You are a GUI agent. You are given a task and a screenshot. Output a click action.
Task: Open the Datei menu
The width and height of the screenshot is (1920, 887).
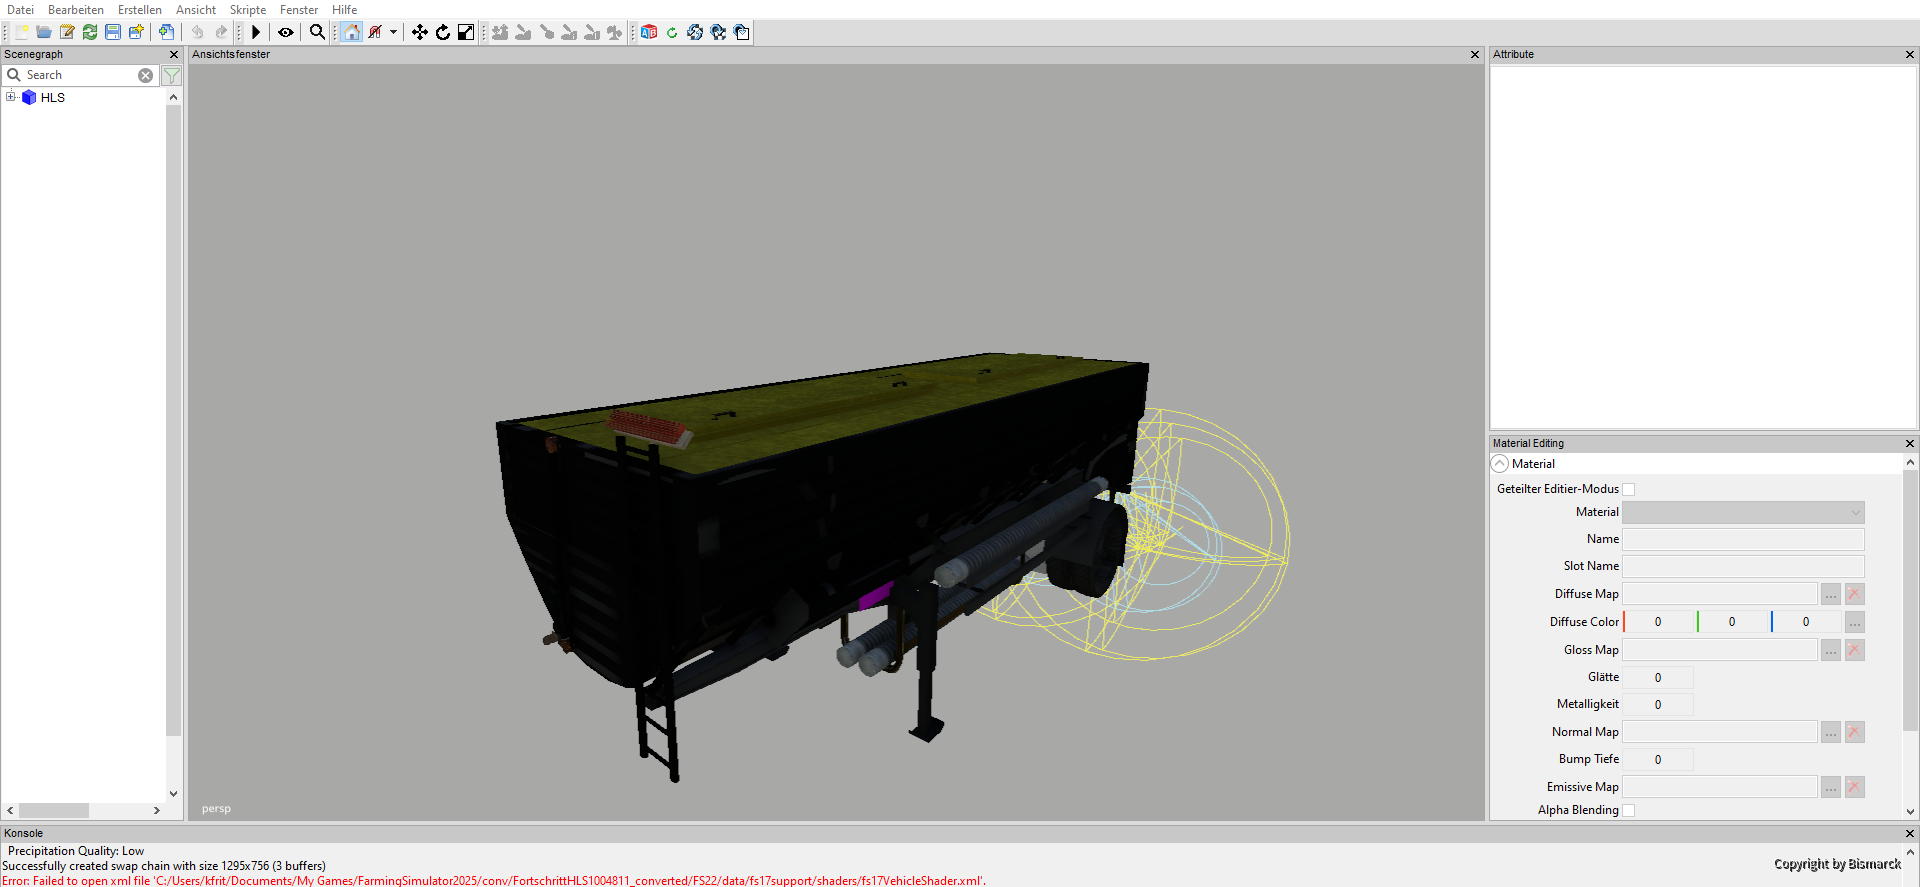(x=20, y=10)
